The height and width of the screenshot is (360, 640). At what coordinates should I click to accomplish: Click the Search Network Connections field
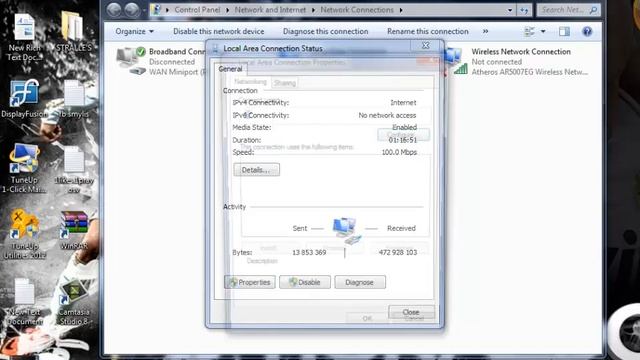(x=569, y=10)
